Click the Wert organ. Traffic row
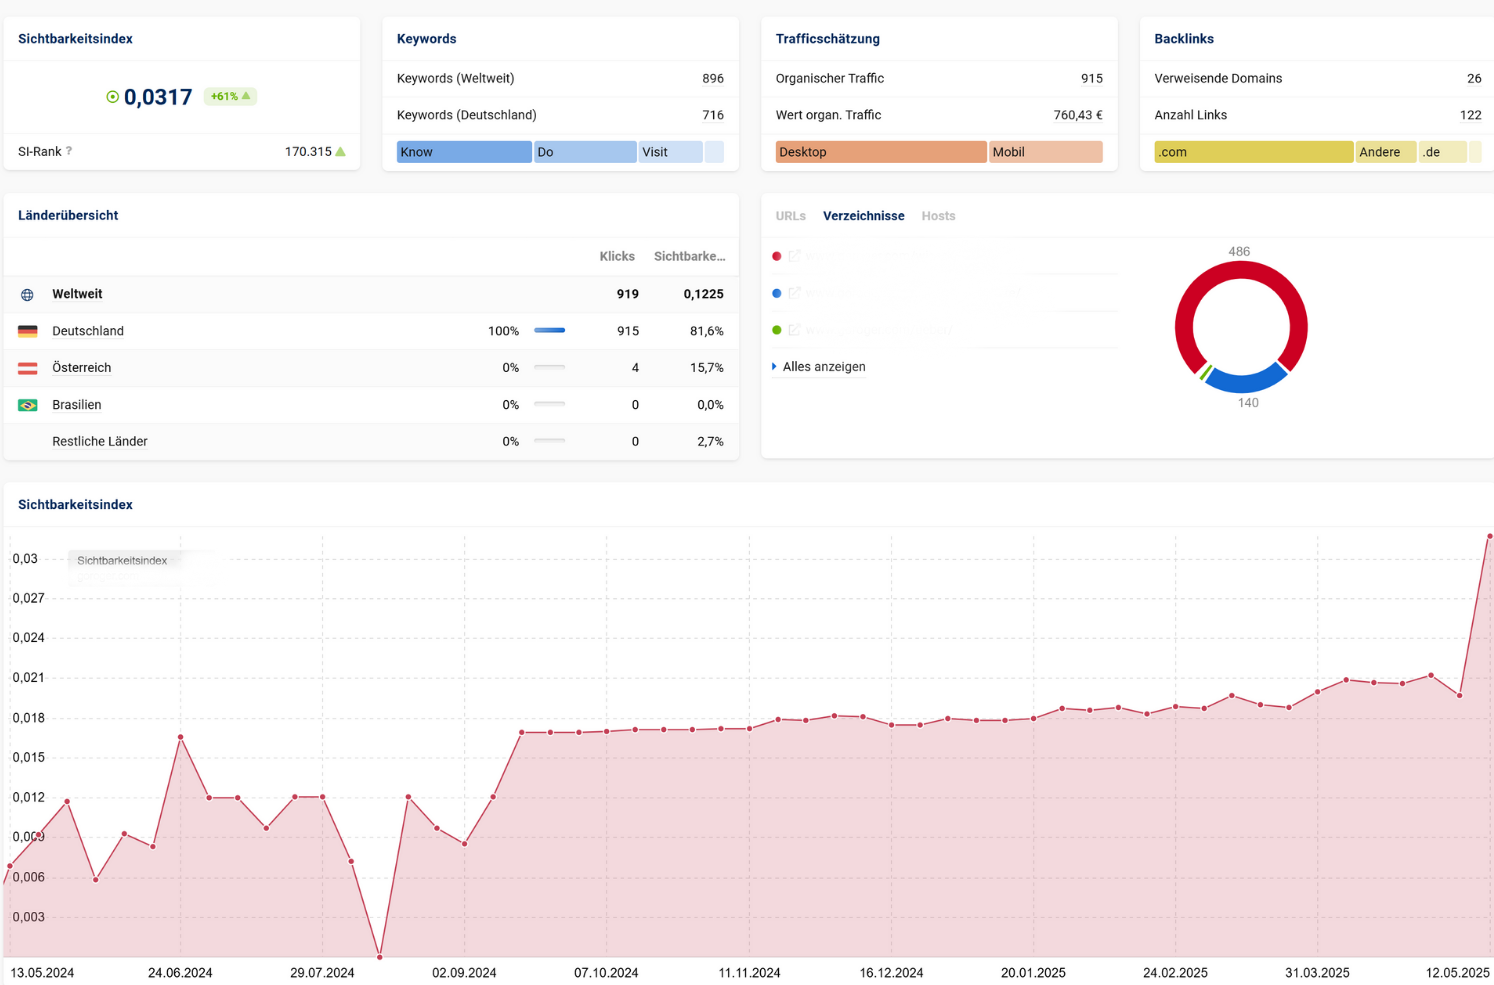Viewport: 1494px width, 985px height. (939, 115)
